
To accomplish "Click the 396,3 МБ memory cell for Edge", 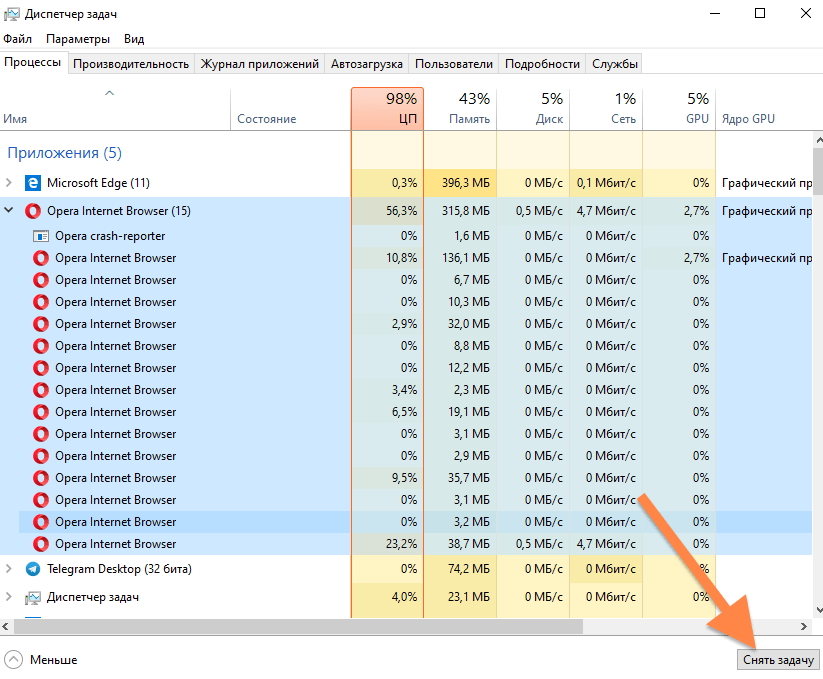I will coord(460,183).
